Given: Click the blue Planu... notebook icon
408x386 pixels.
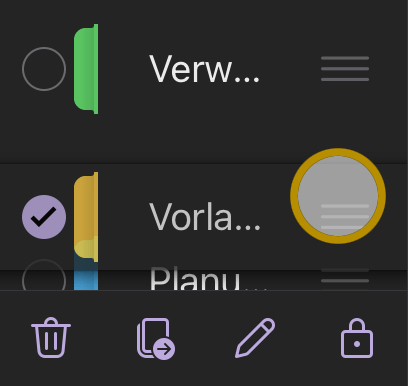Looking at the screenshot, I should click(x=86, y=276).
